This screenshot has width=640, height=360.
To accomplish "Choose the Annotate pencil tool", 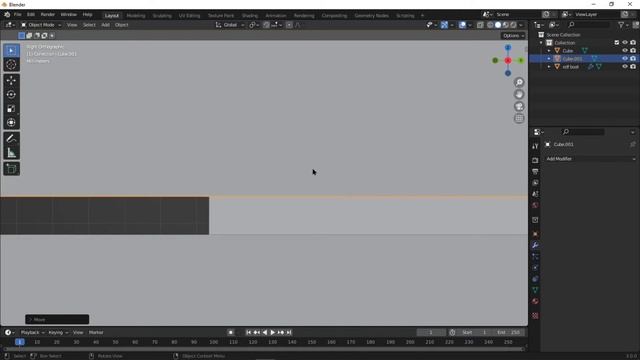I will click(11, 138).
